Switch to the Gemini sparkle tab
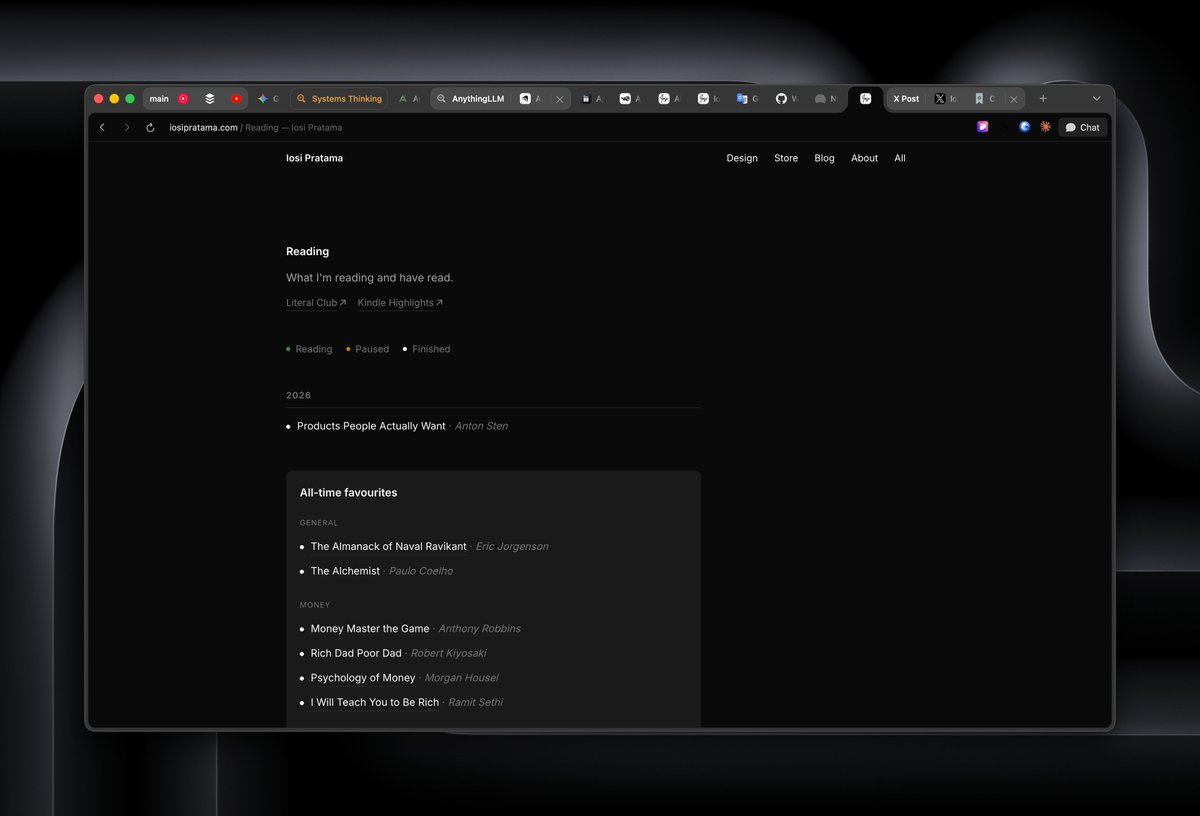1200x816 pixels. pos(268,99)
